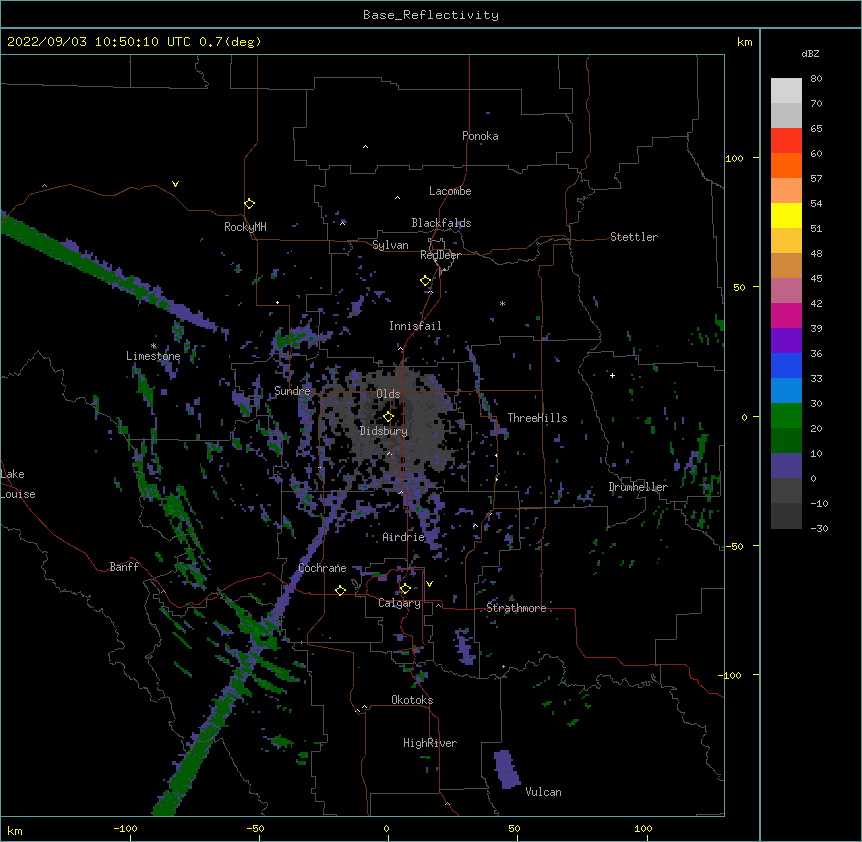
Task: Select the Innisfail city label
Action: [x=415, y=326]
